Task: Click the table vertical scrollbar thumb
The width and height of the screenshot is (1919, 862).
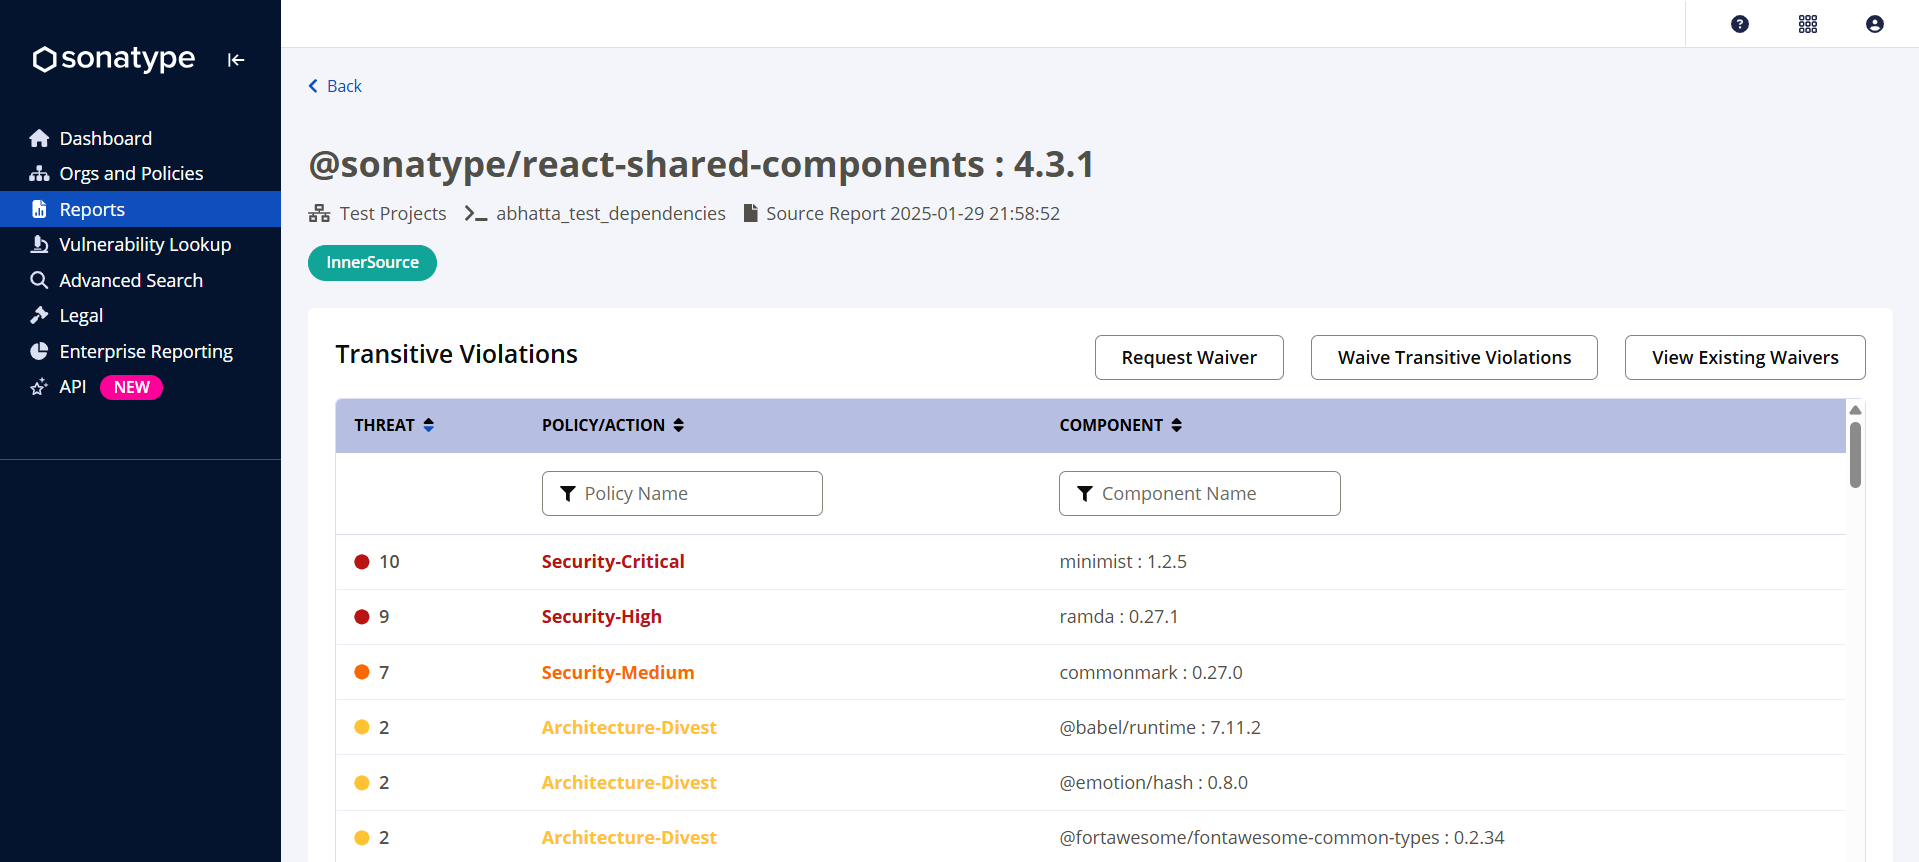Action: click(x=1855, y=455)
